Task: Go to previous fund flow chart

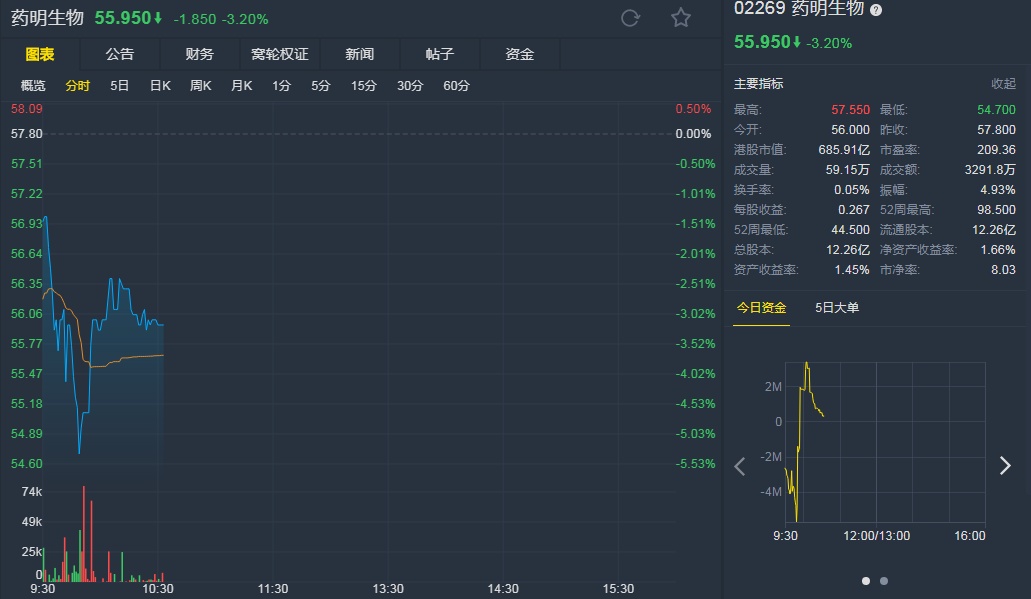Action: 740,466
